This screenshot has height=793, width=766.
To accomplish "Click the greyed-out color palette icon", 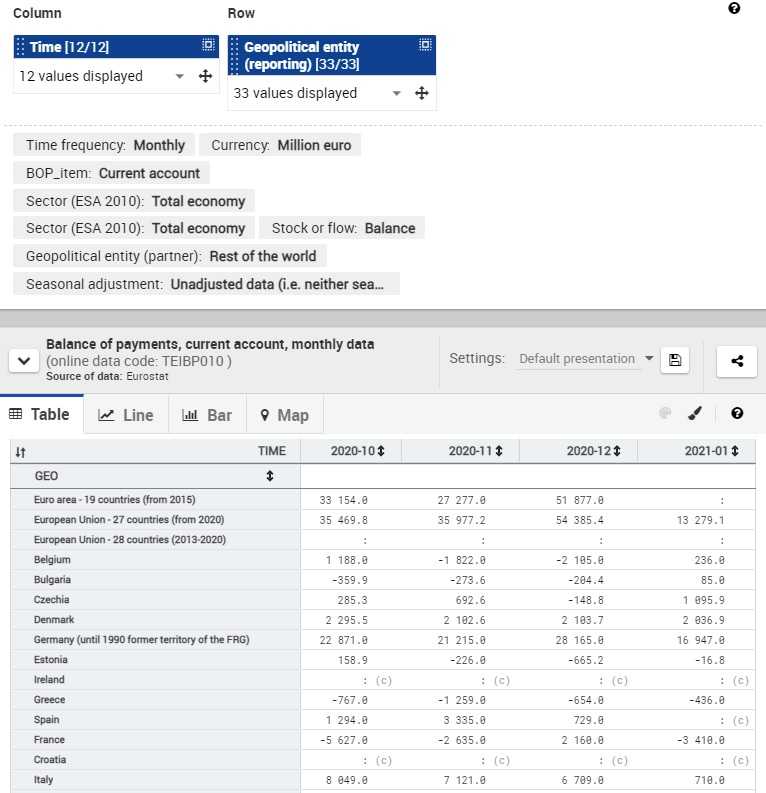I will pos(665,414).
